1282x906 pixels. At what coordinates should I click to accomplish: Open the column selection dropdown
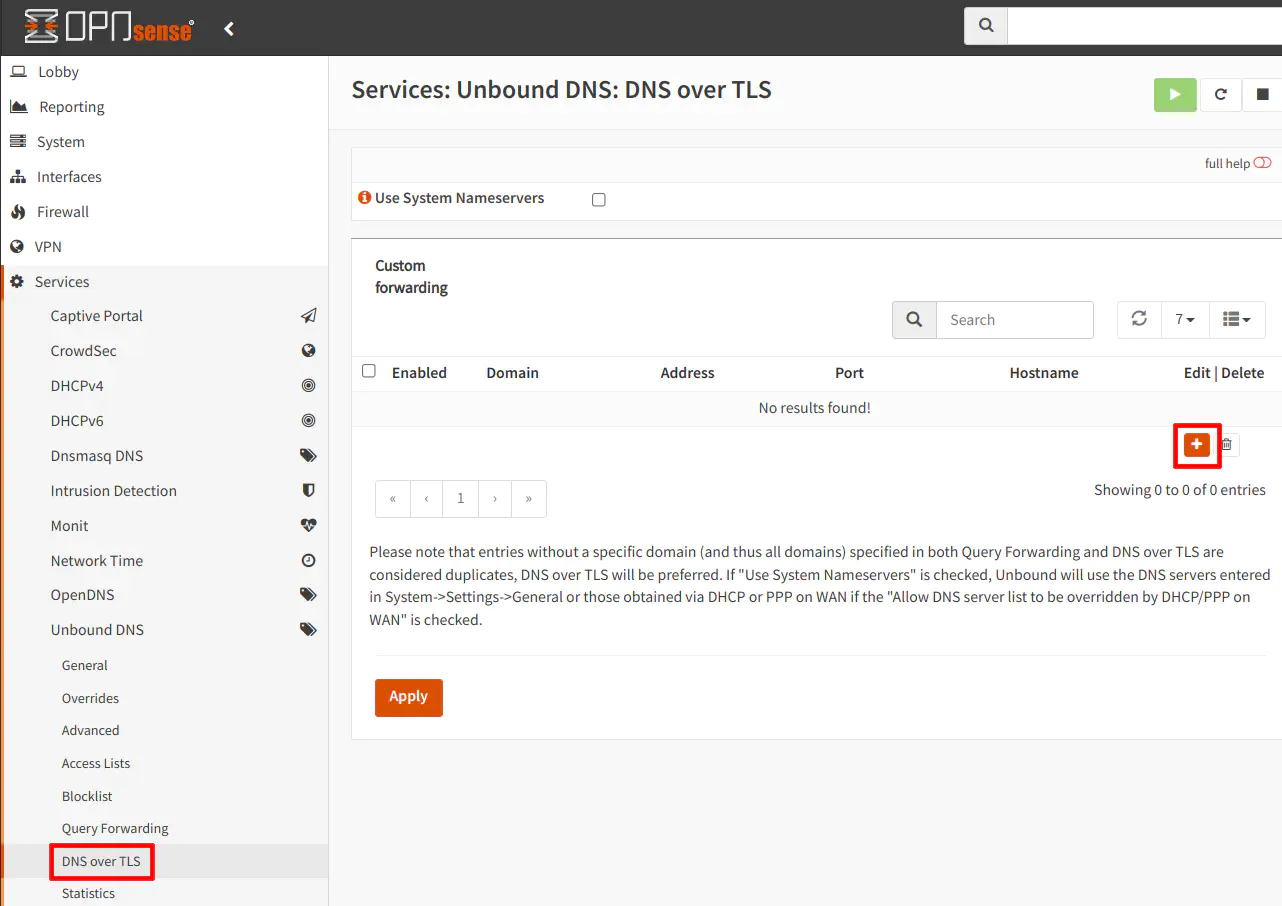pos(1237,319)
